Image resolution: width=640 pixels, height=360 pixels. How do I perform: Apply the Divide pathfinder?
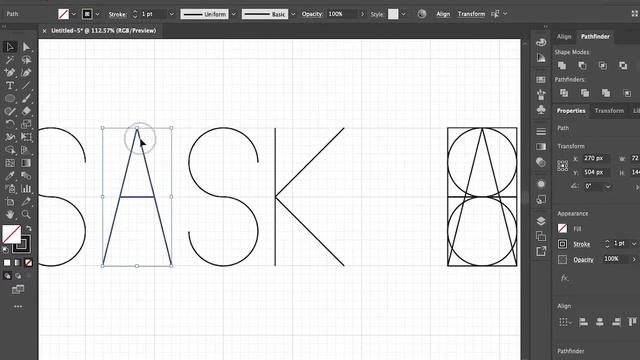click(564, 93)
